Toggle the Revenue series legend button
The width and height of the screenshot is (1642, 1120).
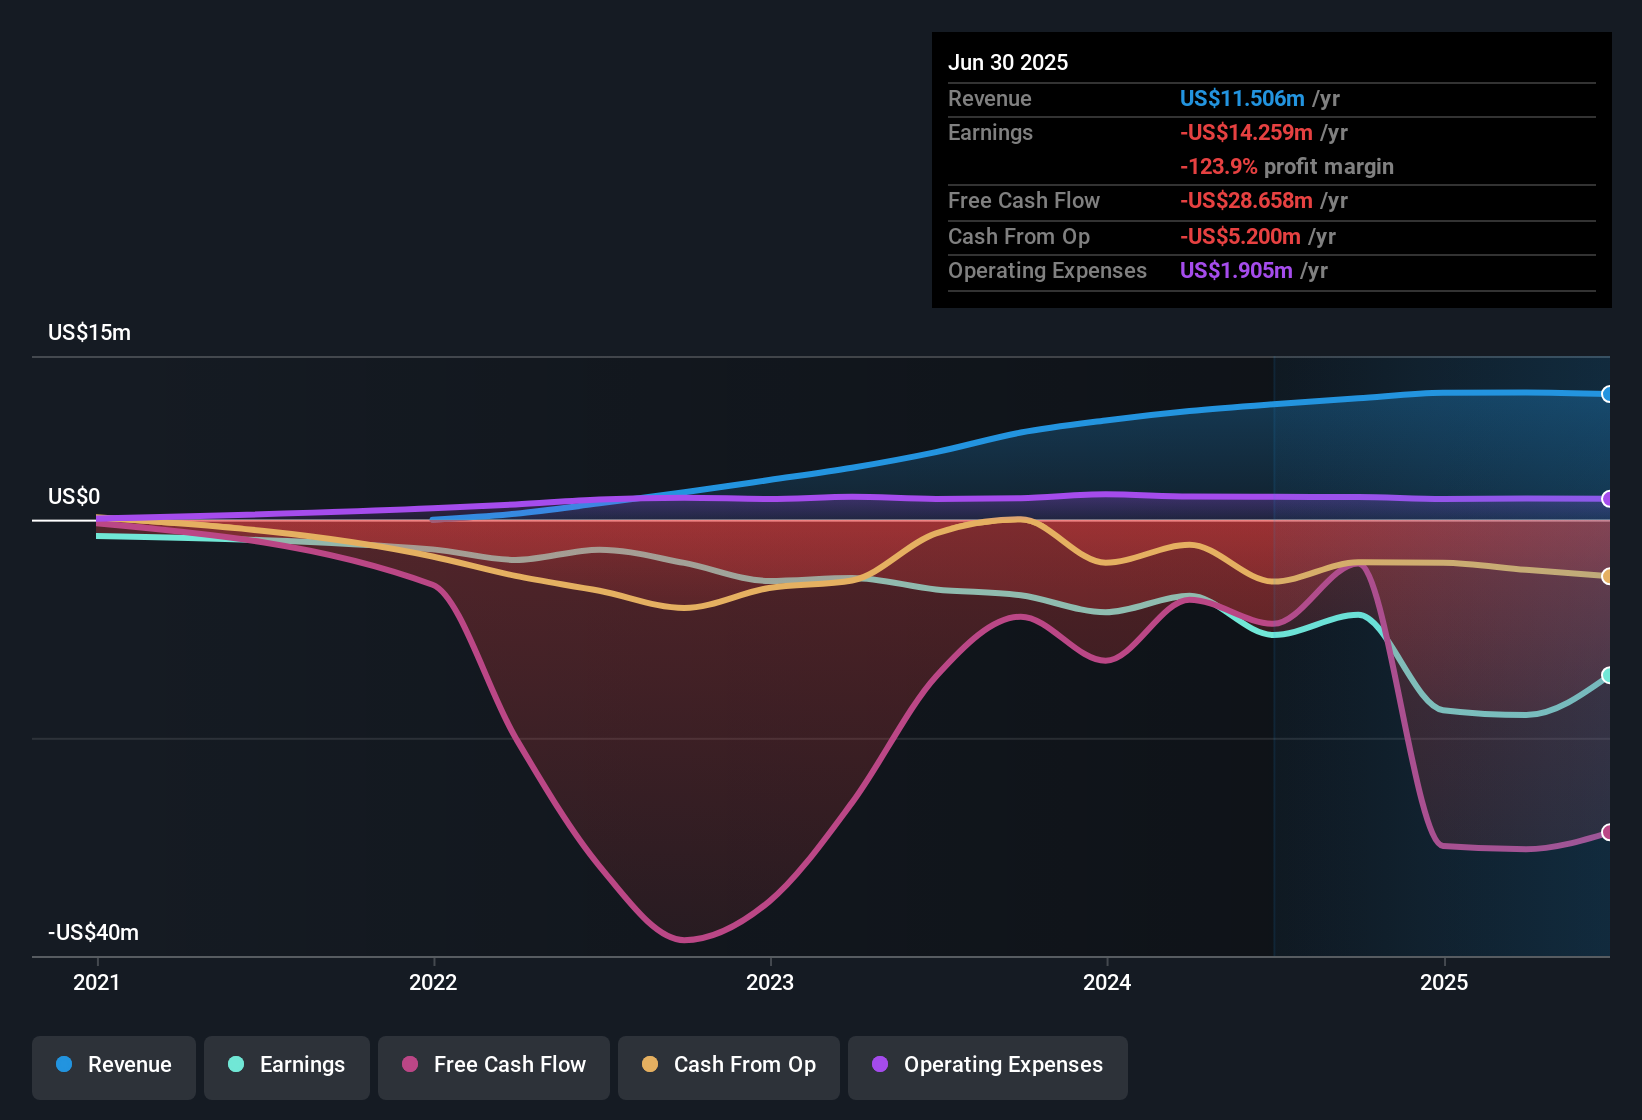(114, 1068)
